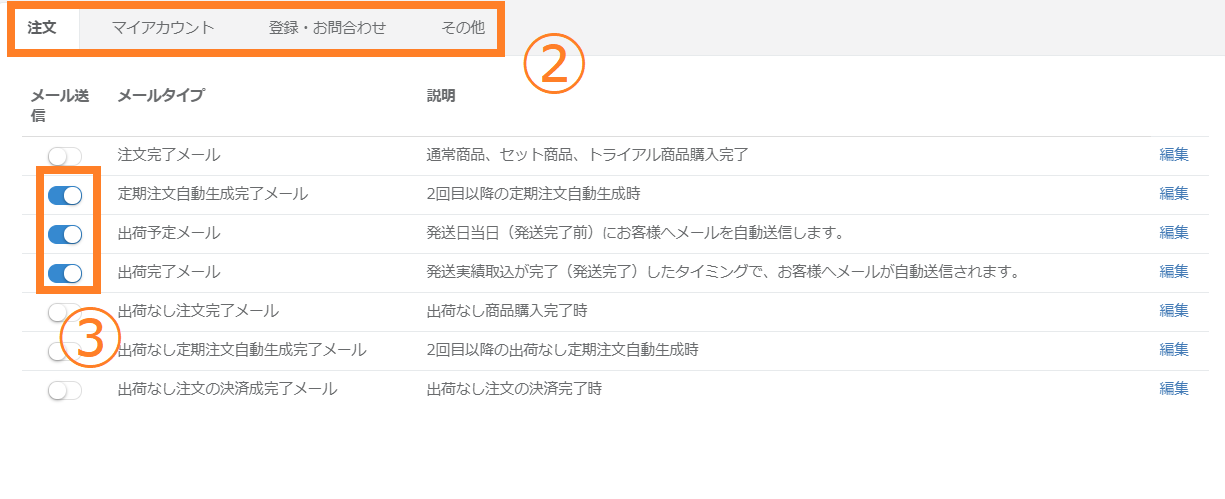
Task: Click the メールタイプ column header
Action: tap(161, 96)
